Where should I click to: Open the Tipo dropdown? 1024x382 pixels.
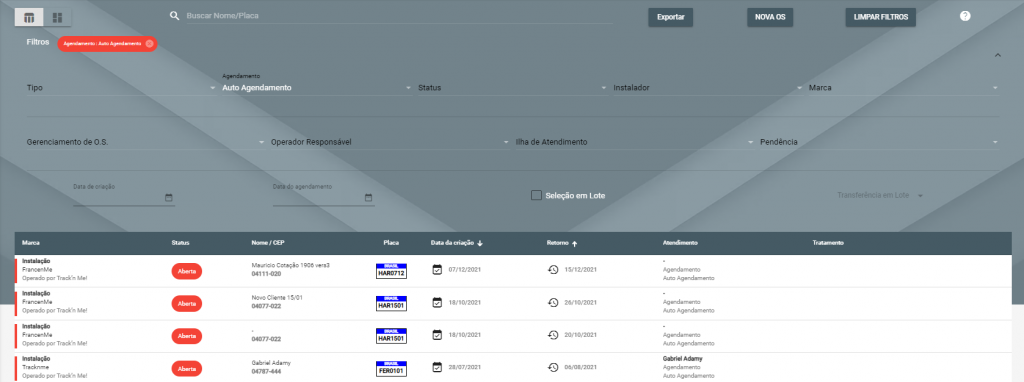point(121,88)
